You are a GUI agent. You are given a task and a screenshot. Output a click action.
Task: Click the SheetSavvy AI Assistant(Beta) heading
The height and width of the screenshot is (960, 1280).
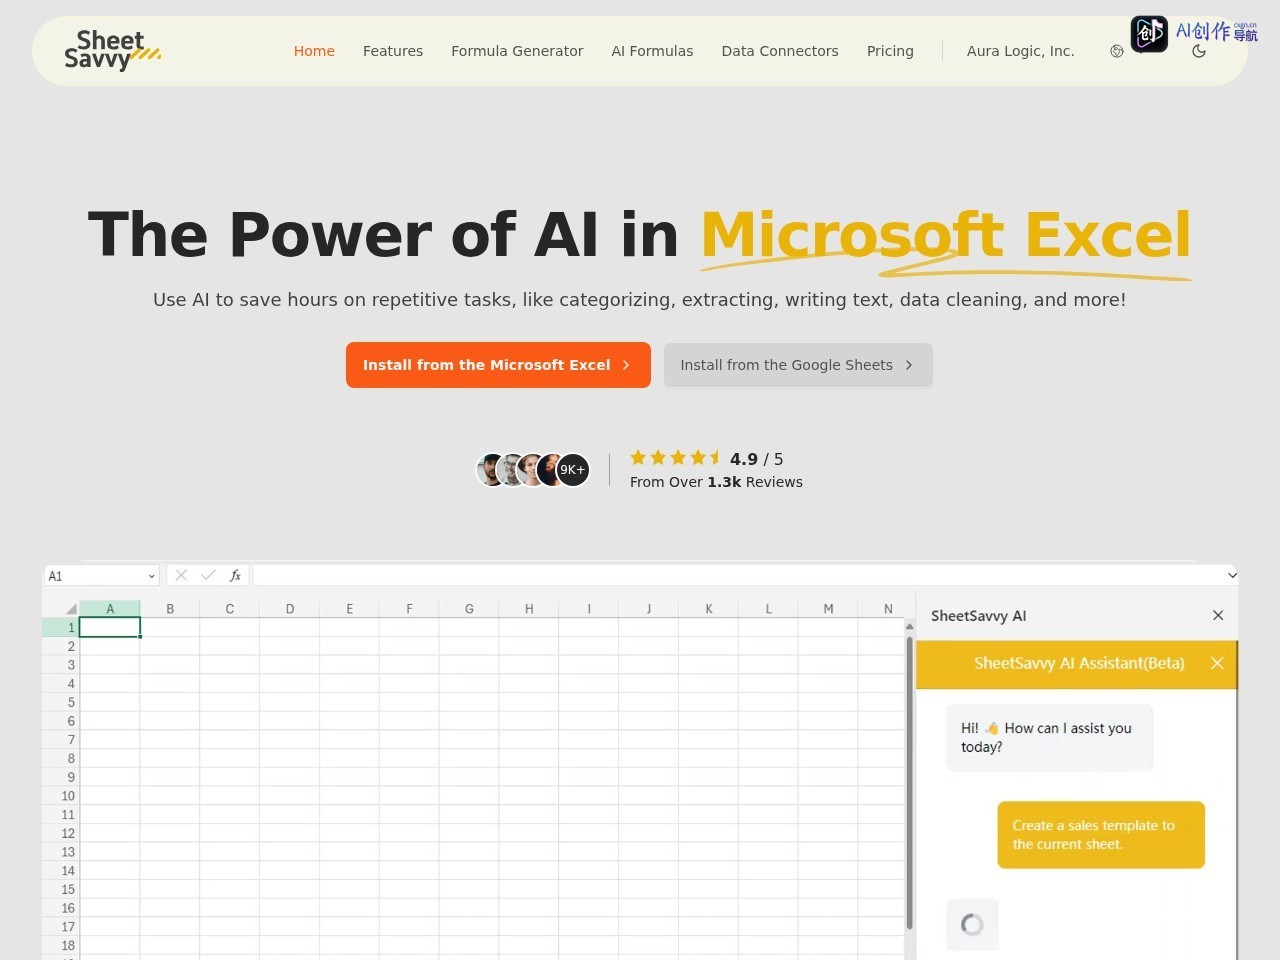click(1079, 663)
